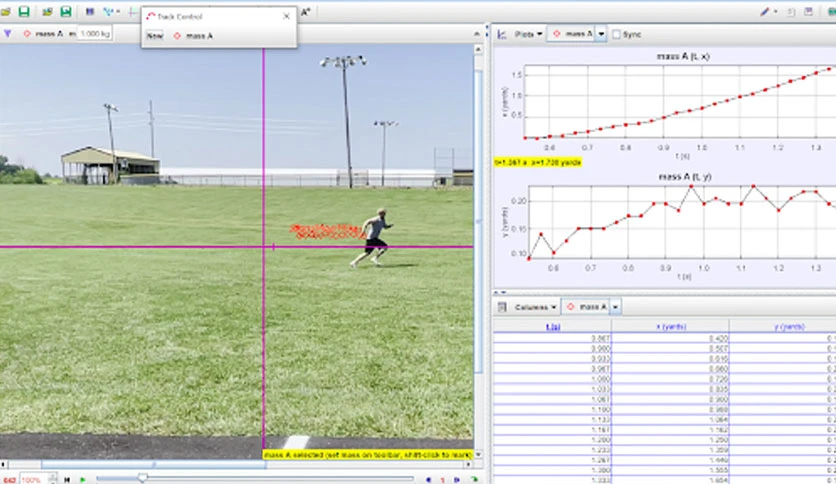The height and width of the screenshot is (484, 836).
Task: Click the table view icon
Action: [502, 307]
